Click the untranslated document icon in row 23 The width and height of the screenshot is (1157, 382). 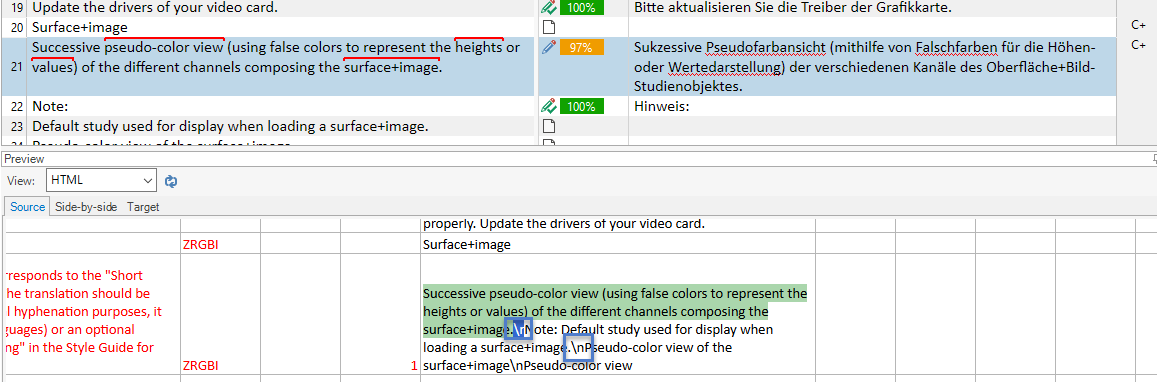click(x=548, y=126)
